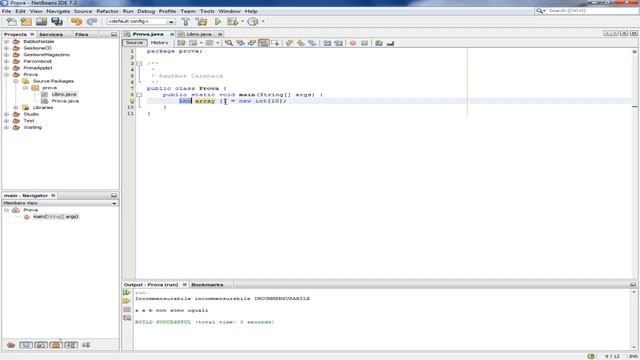The height and width of the screenshot is (360, 640).
Task: Click the Redo toolbar icon
Action: (x=92, y=22)
